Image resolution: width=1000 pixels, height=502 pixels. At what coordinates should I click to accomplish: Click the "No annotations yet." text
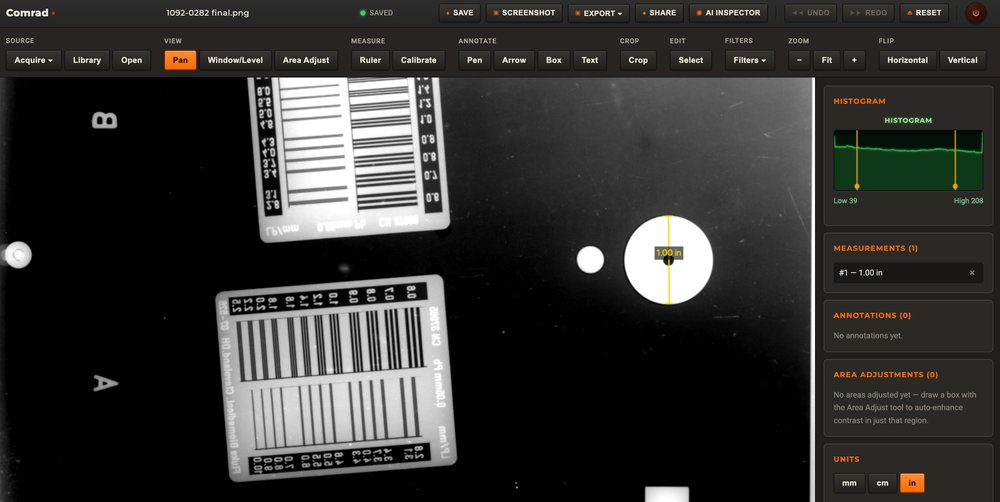868,336
